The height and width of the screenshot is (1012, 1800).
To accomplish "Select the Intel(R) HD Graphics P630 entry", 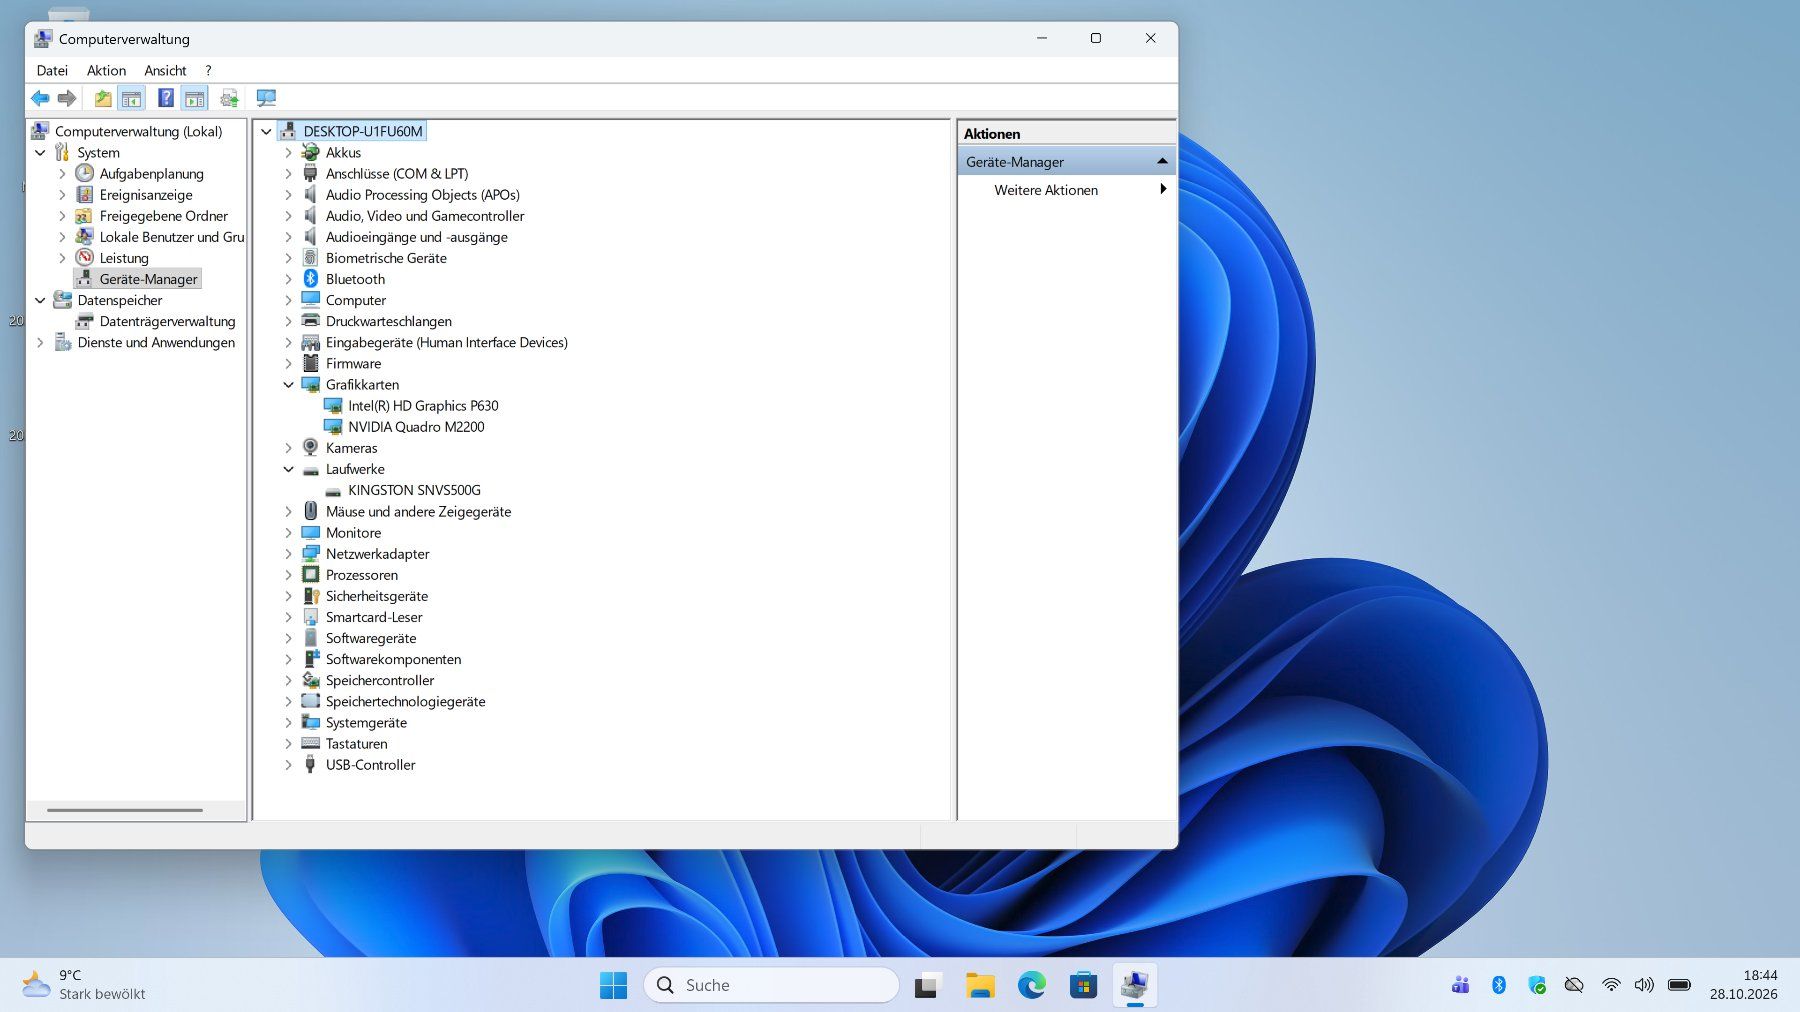I will tap(423, 406).
